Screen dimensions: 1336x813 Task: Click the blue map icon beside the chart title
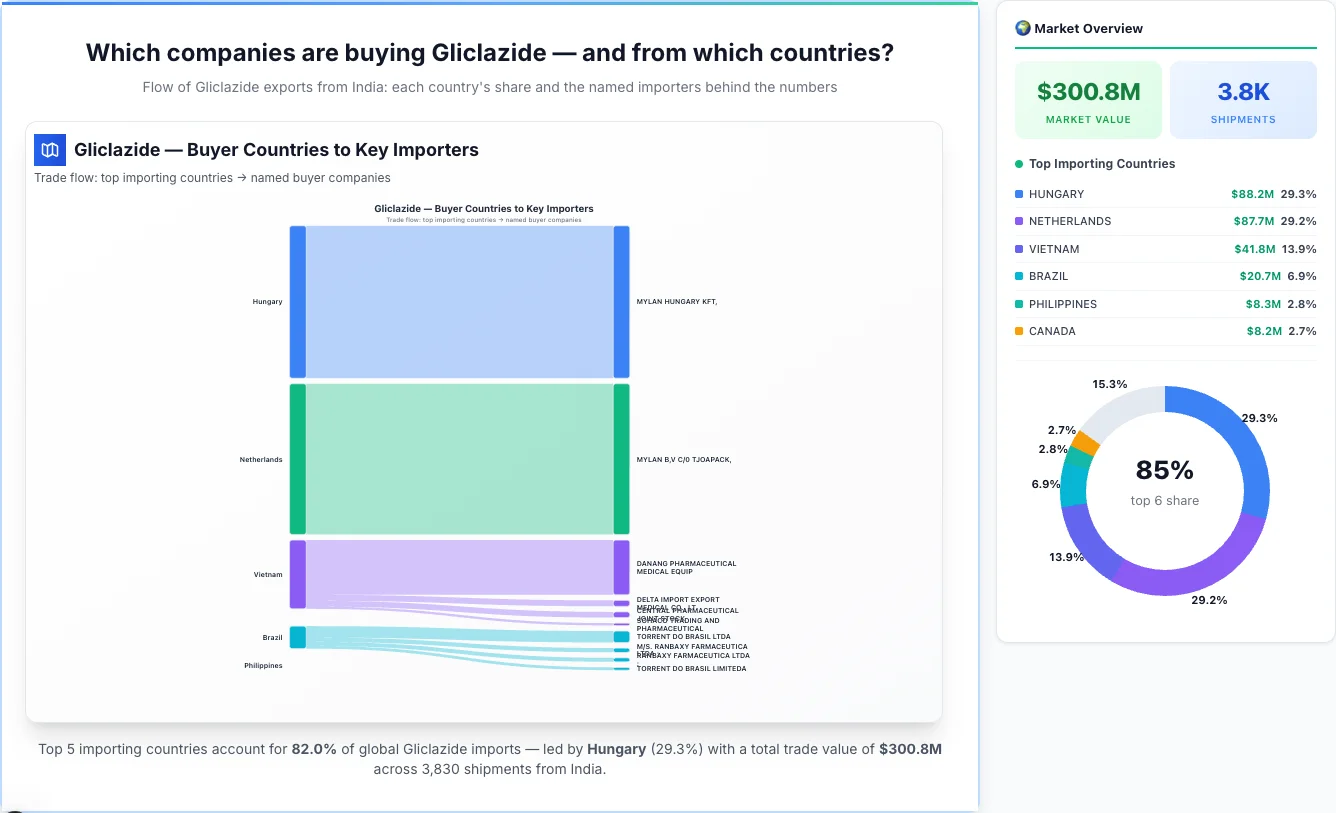pyautogui.click(x=49, y=149)
